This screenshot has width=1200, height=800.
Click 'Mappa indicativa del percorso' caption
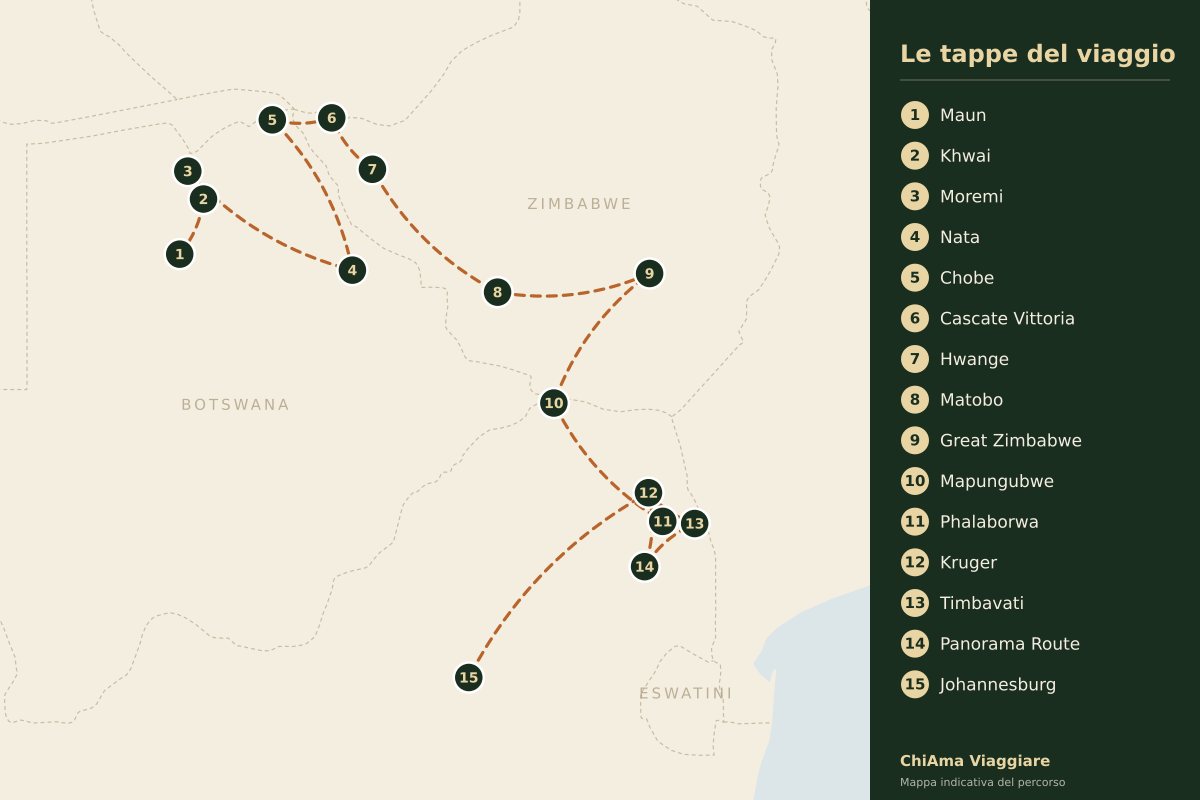(x=982, y=782)
